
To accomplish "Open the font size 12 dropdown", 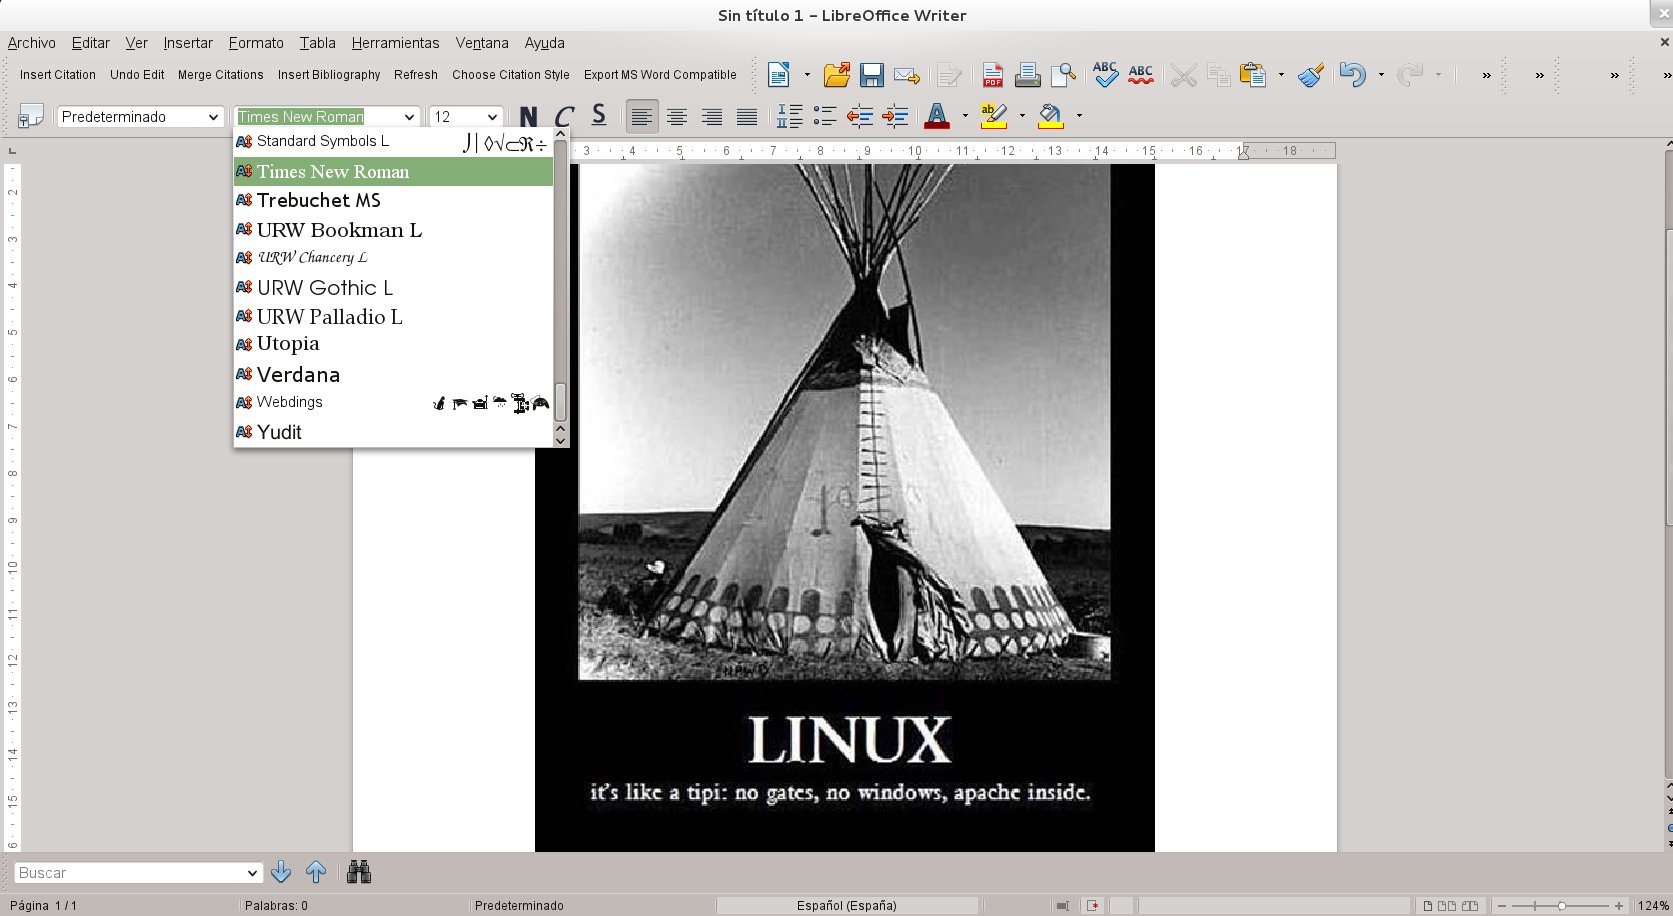I will [x=492, y=117].
